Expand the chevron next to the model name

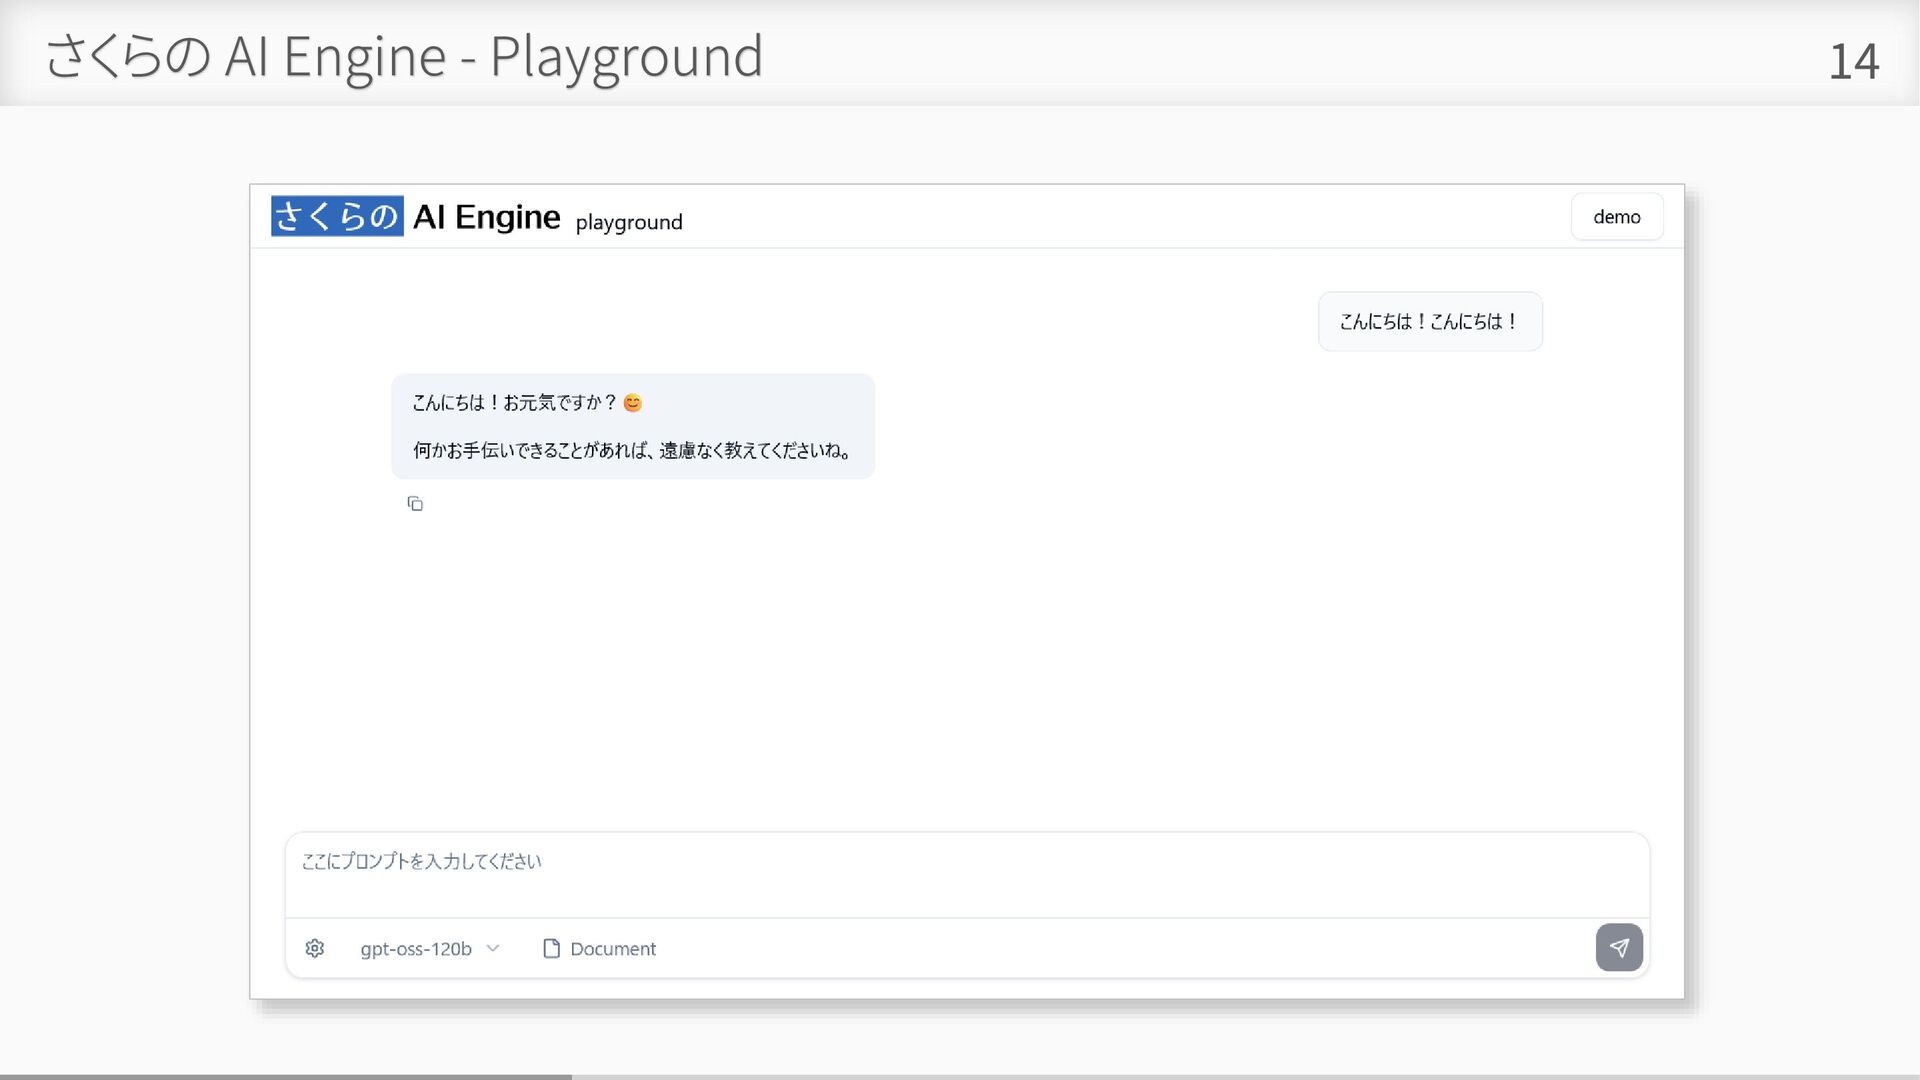click(x=493, y=948)
